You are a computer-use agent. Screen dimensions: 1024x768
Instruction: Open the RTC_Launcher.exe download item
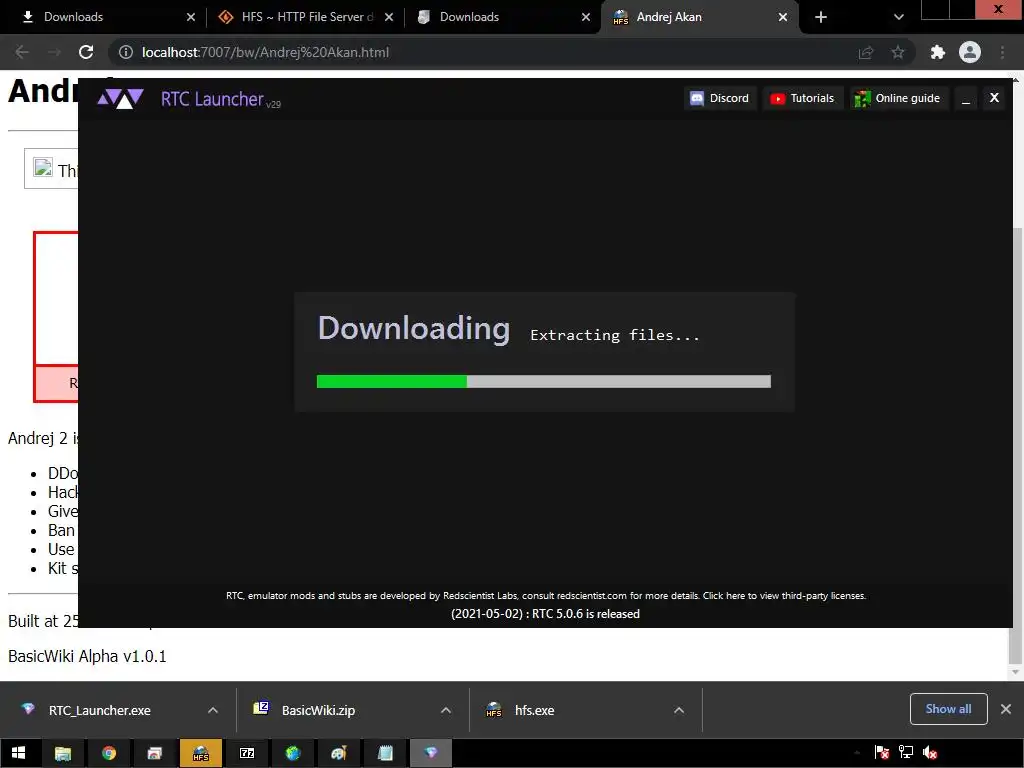[x=99, y=710]
